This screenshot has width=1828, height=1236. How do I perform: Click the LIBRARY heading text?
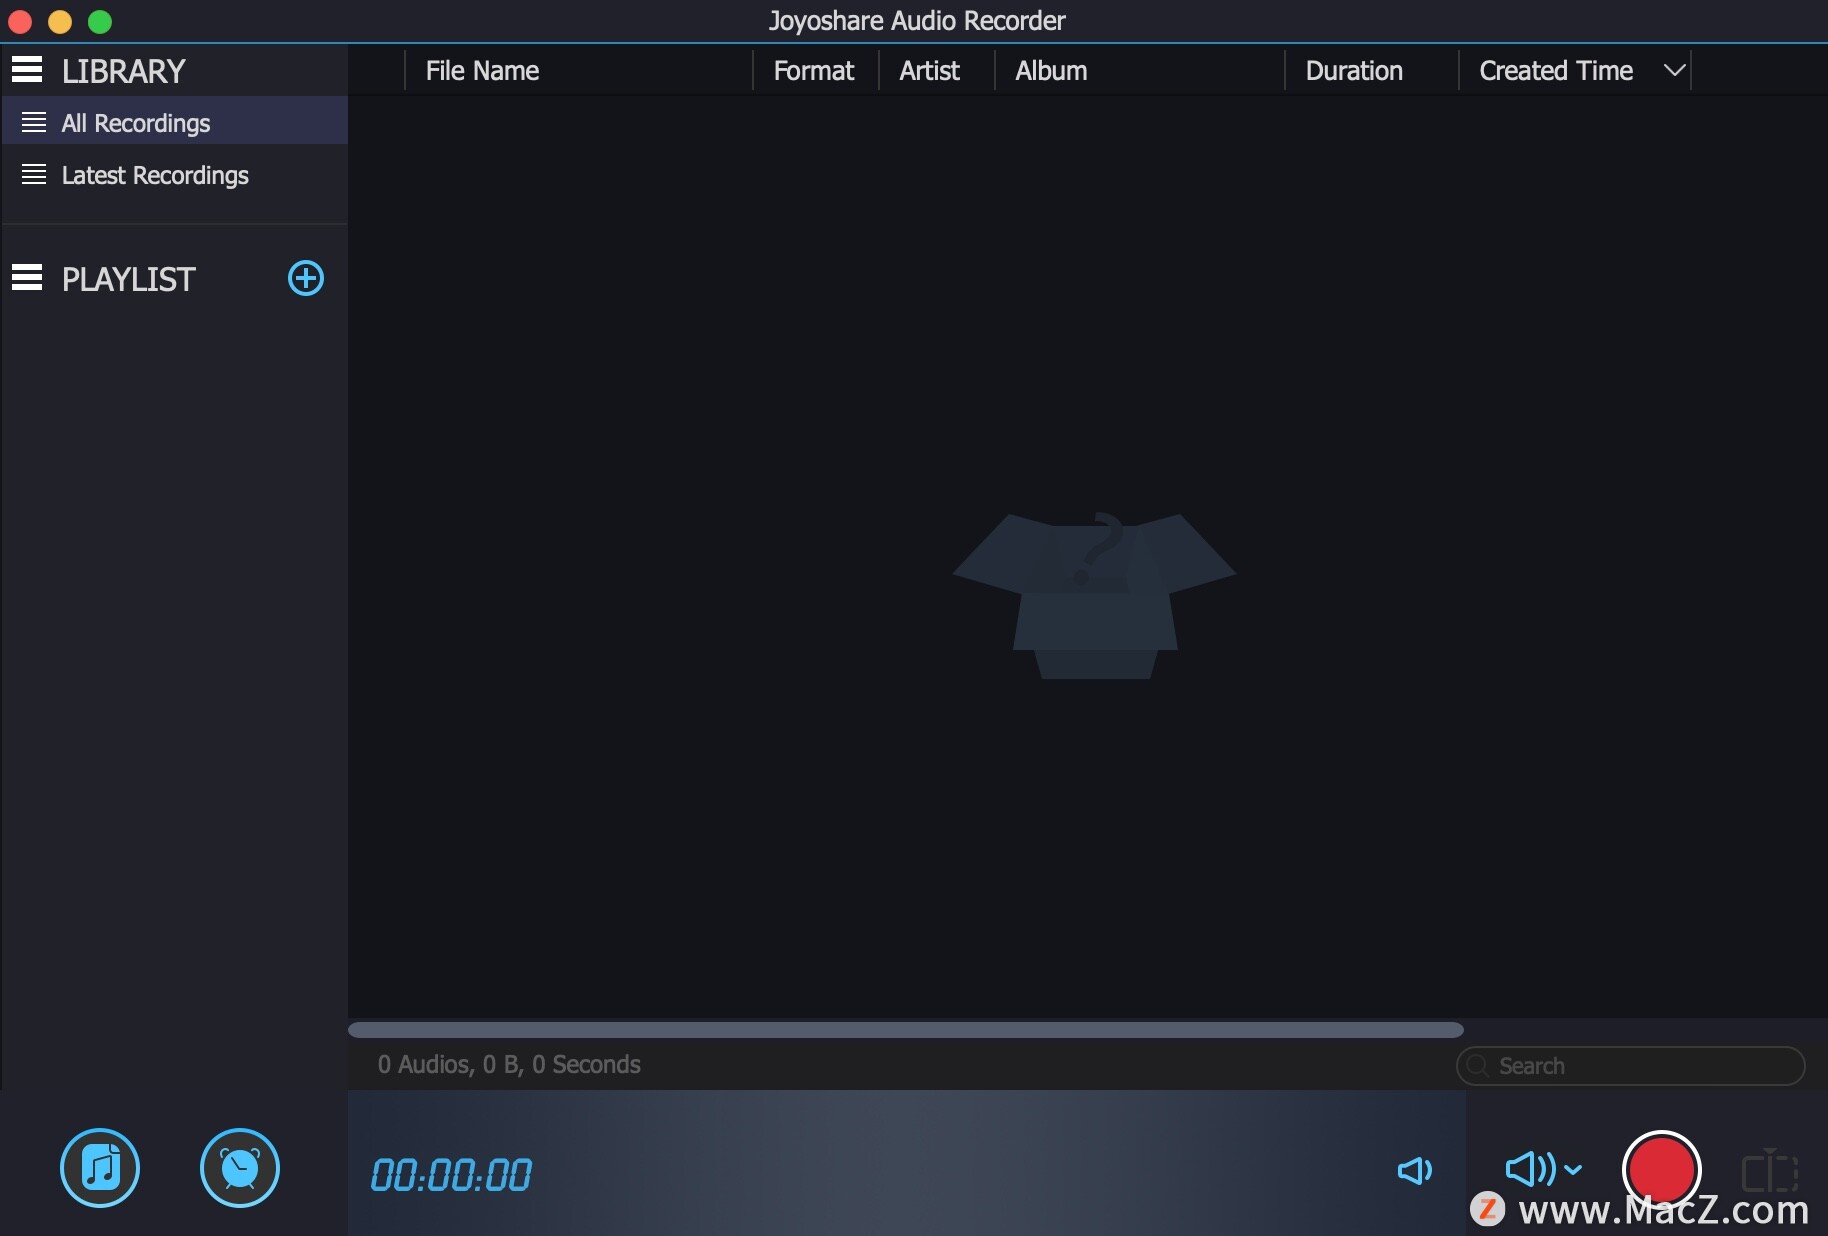(x=124, y=71)
